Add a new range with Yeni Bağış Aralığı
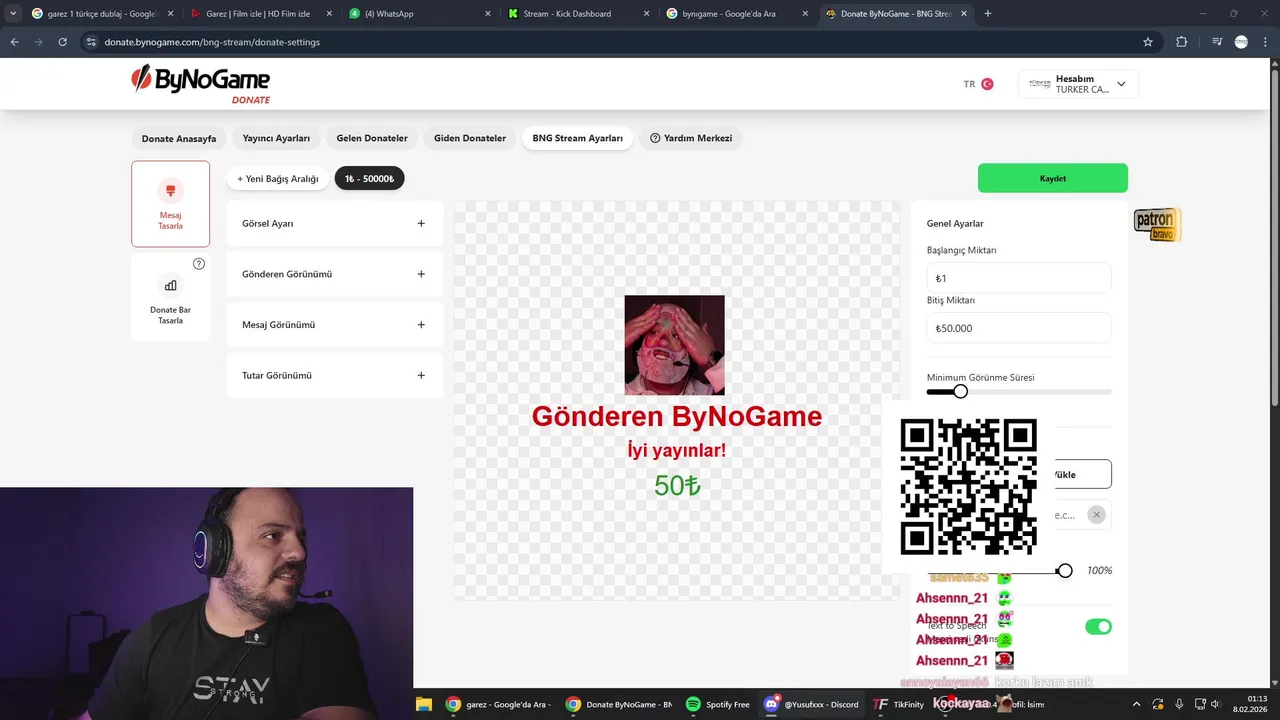Viewport: 1280px width, 720px height. [x=278, y=179]
